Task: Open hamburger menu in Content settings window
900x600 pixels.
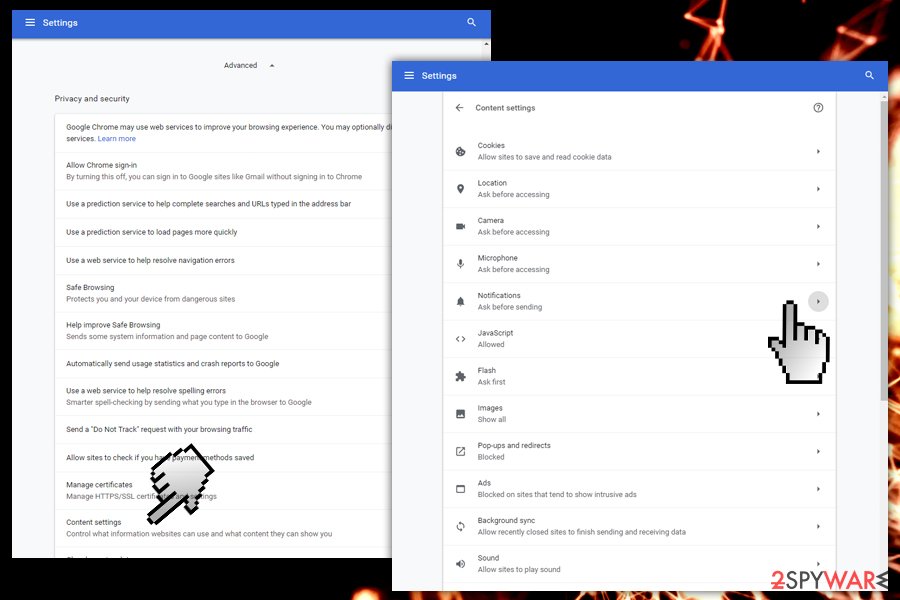Action: coord(409,75)
